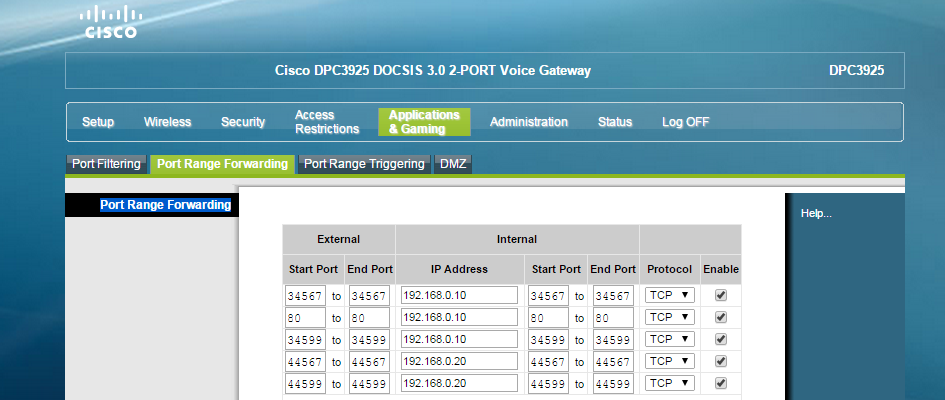
Task: Open Protocol dropdown for 34599 rule
Action: coord(670,339)
